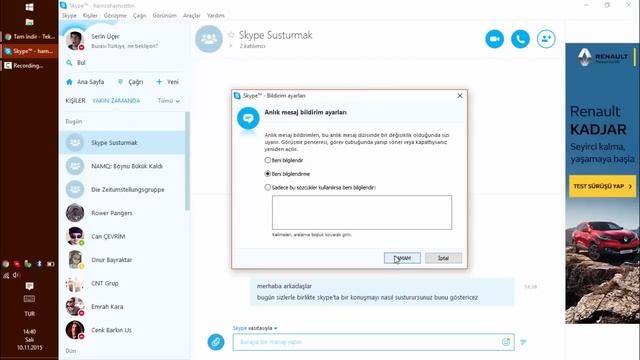Open Onur Bayraktar contact avatar
Image resolution: width=640 pixels, height=360 pixels.
pyautogui.click(x=75, y=260)
